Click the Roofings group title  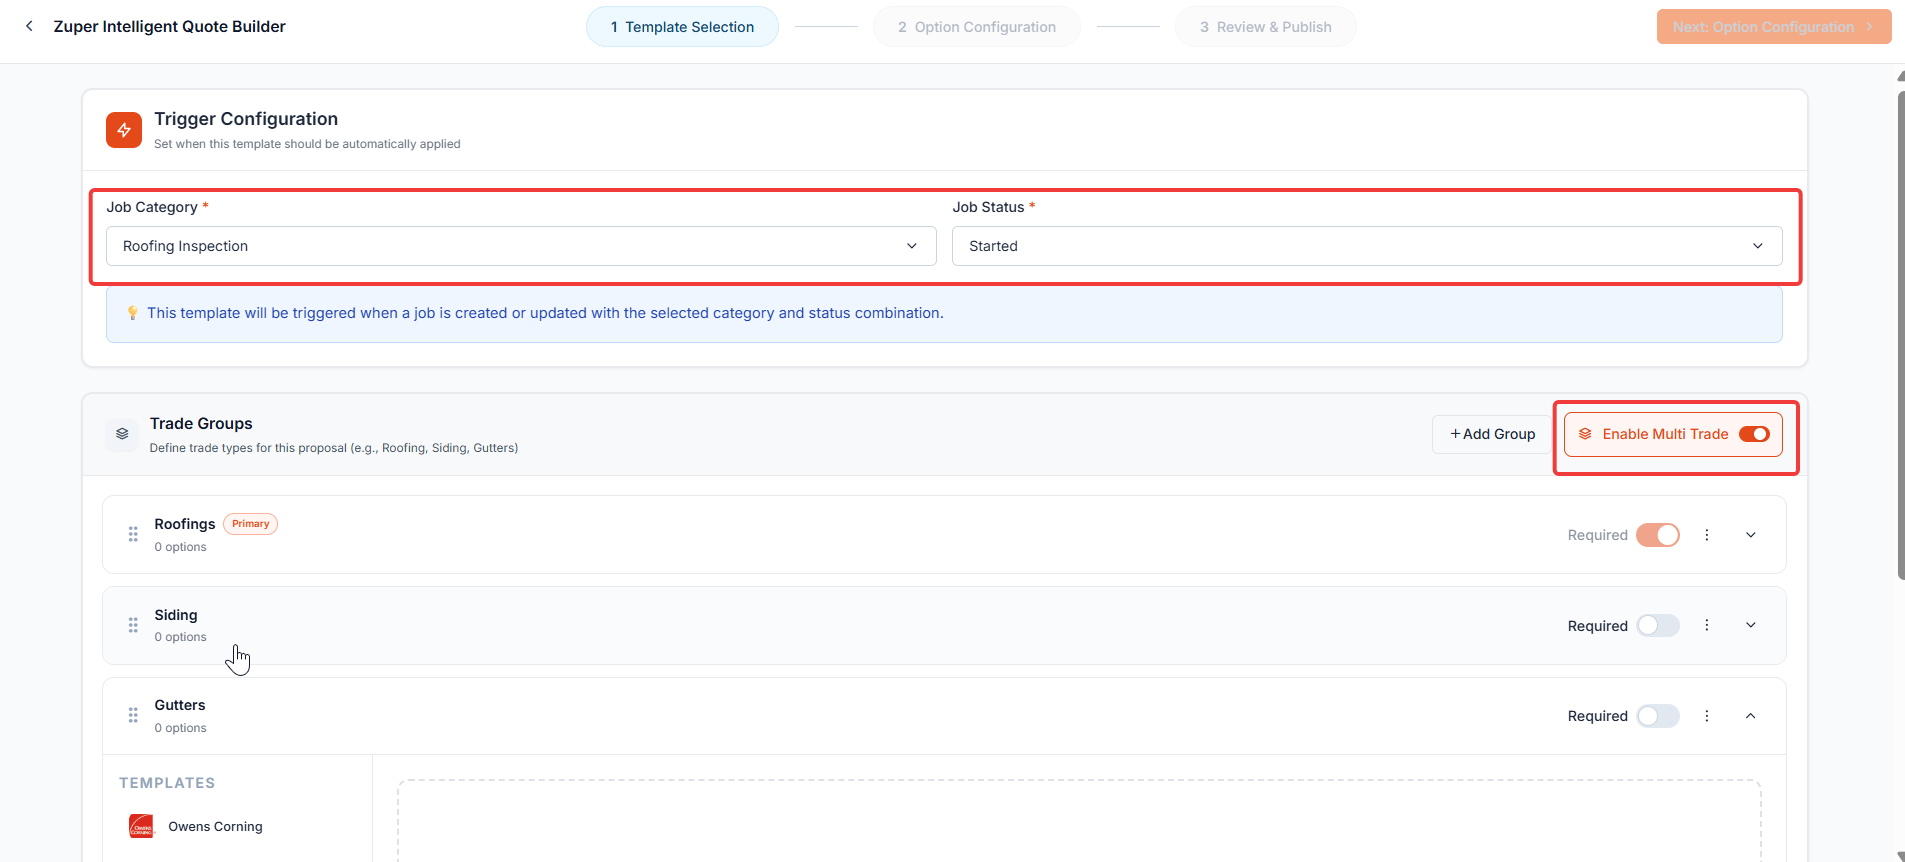click(185, 524)
